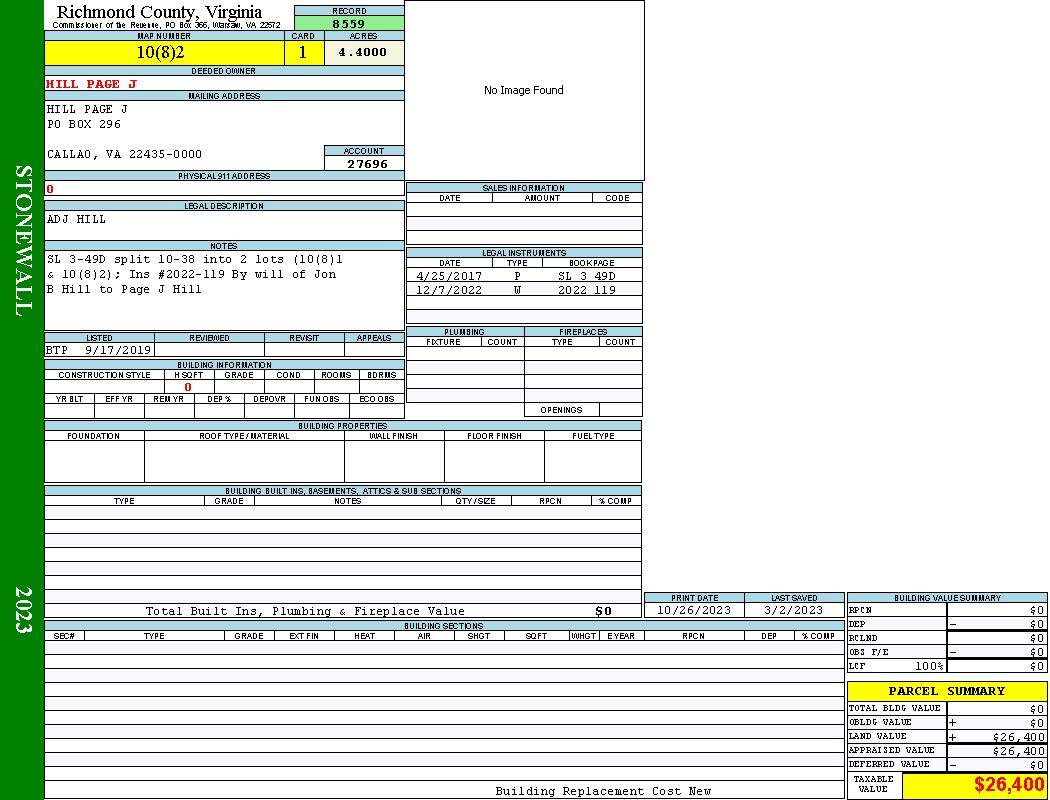This screenshot has height=800, width=1050.
Task: Click the yellow Parcel Summary header
Action: tap(946, 691)
